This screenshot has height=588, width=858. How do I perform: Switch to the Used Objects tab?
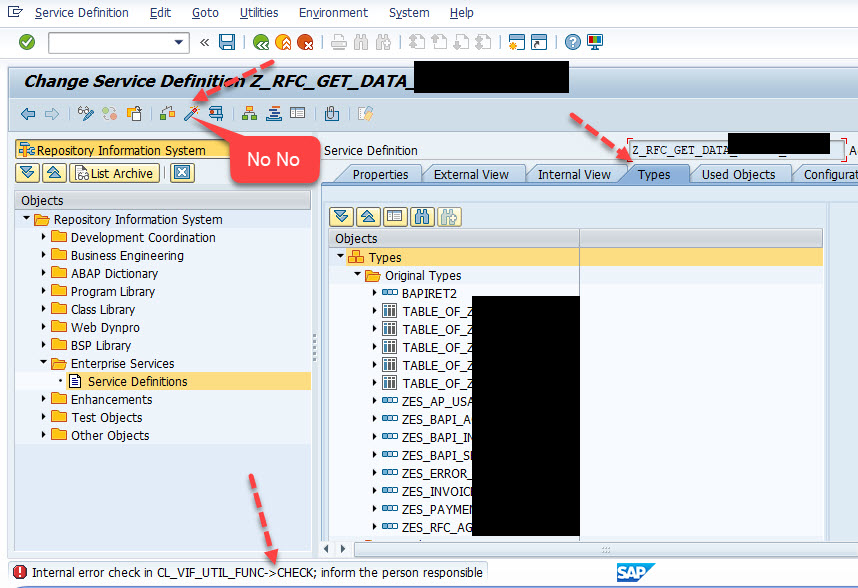[738, 174]
